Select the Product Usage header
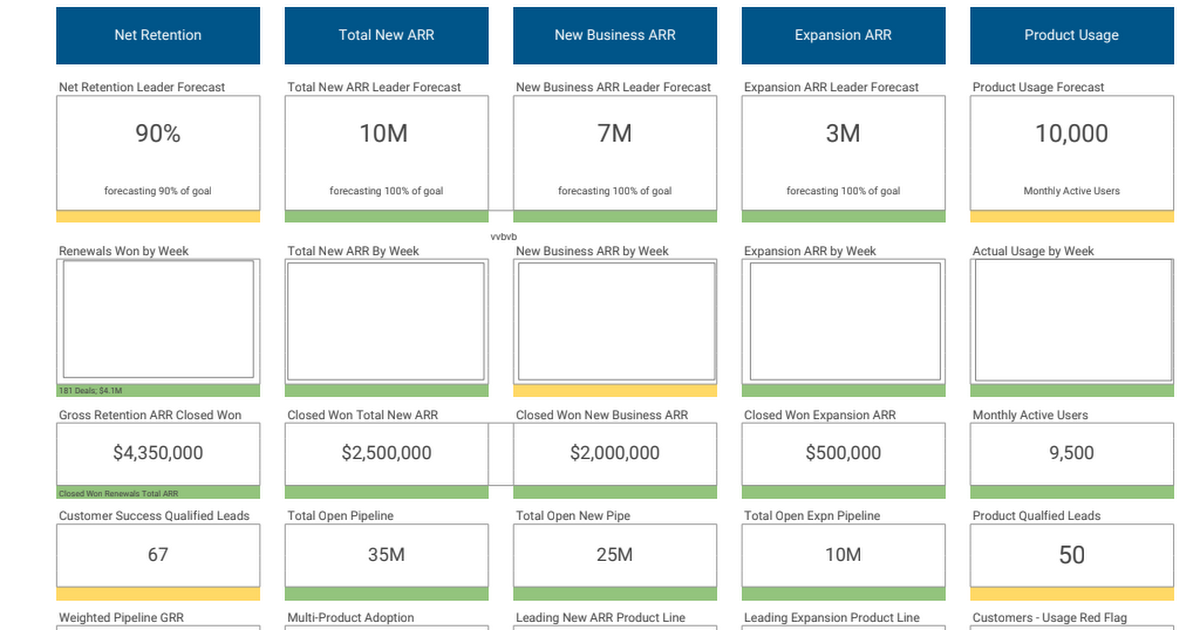 pyautogui.click(x=1071, y=35)
